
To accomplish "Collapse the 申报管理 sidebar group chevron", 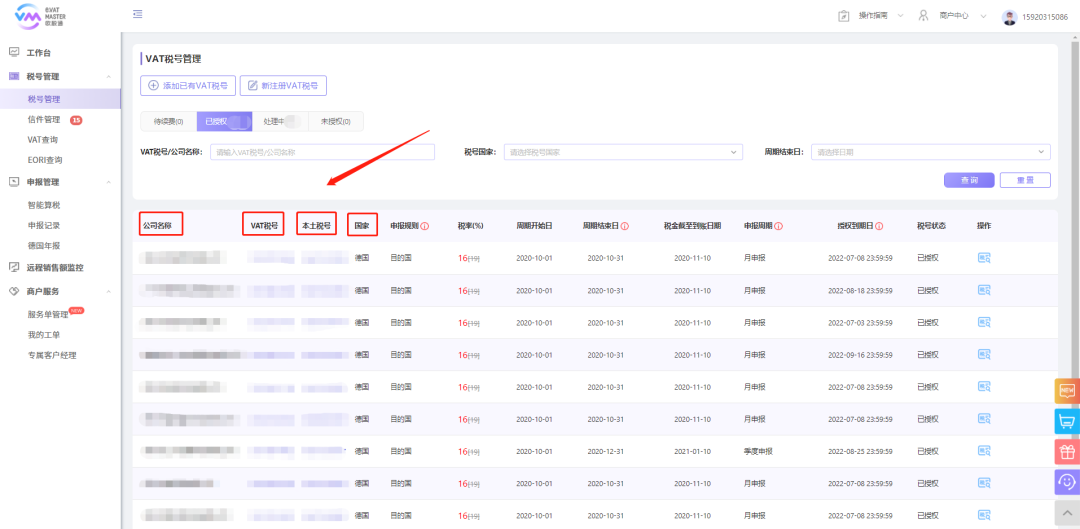I will pyautogui.click(x=108, y=182).
